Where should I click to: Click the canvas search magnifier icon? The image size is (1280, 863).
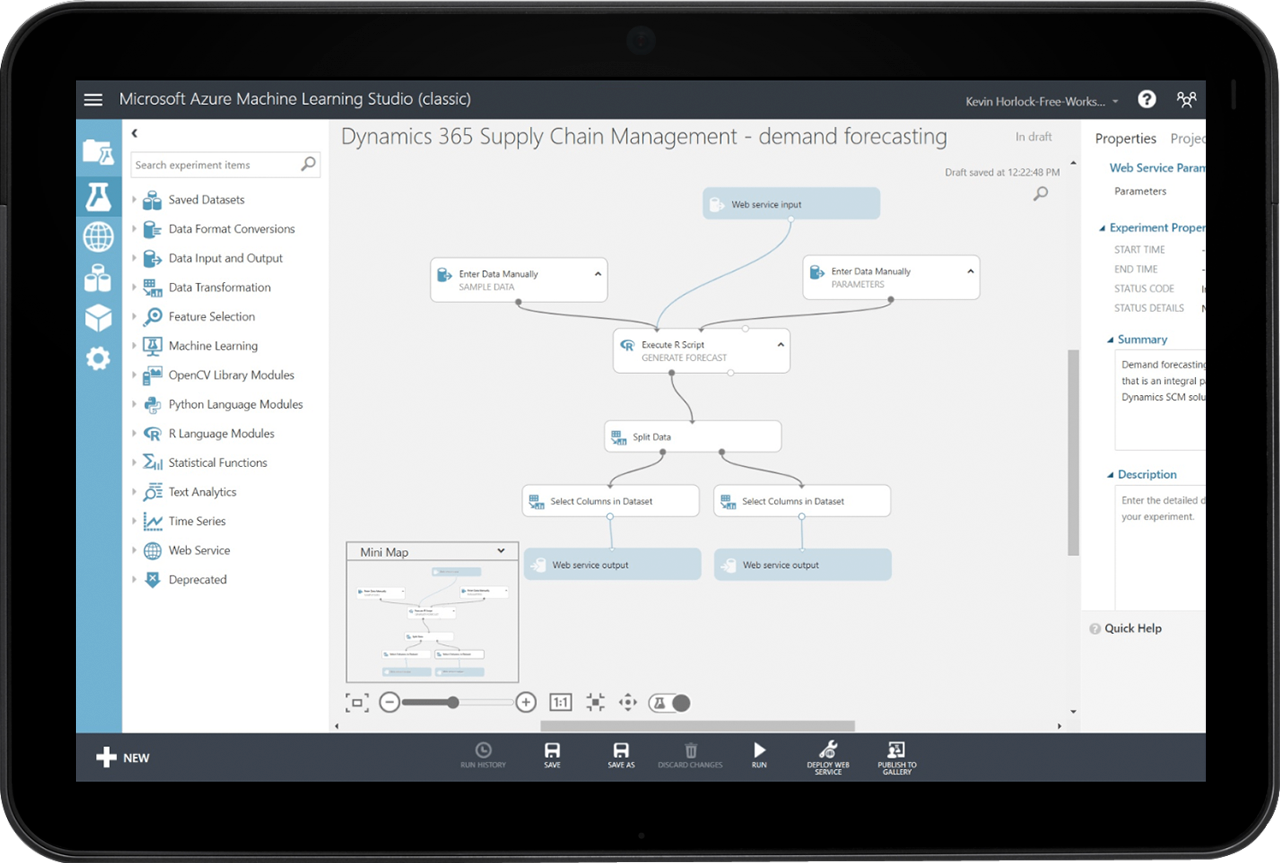click(x=1041, y=194)
